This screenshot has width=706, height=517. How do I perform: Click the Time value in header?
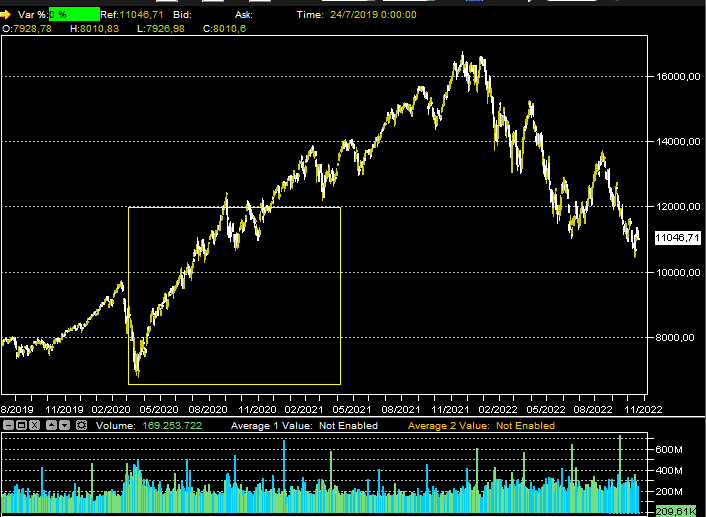pyautogui.click(x=370, y=15)
